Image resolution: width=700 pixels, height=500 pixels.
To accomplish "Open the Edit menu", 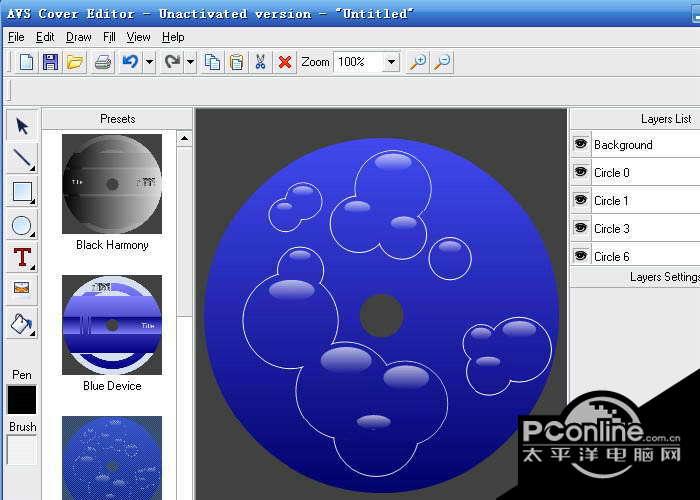I will pyautogui.click(x=45, y=37).
